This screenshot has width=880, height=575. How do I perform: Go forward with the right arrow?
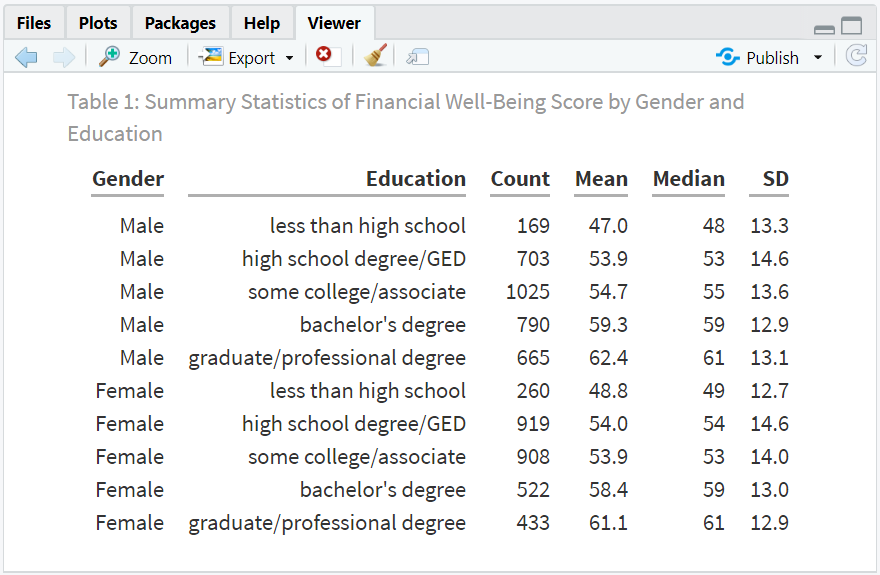[63, 57]
